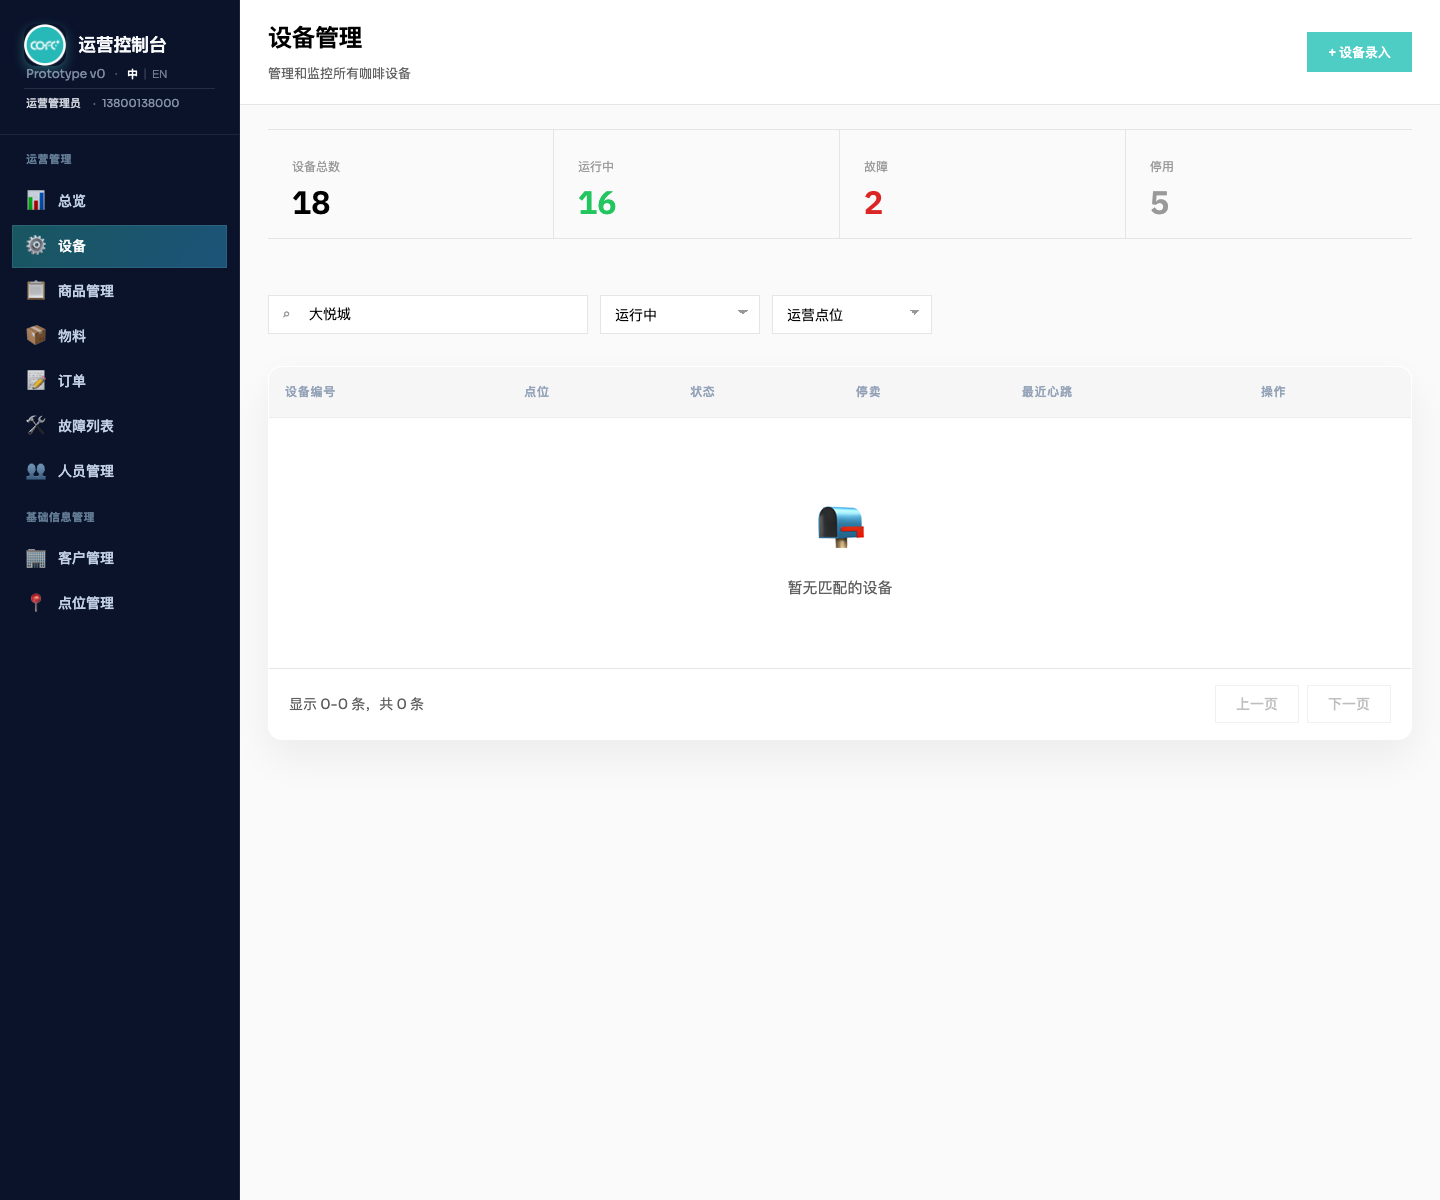
Task: Click the 最近心跳 column header
Action: (x=1047, y=392)
